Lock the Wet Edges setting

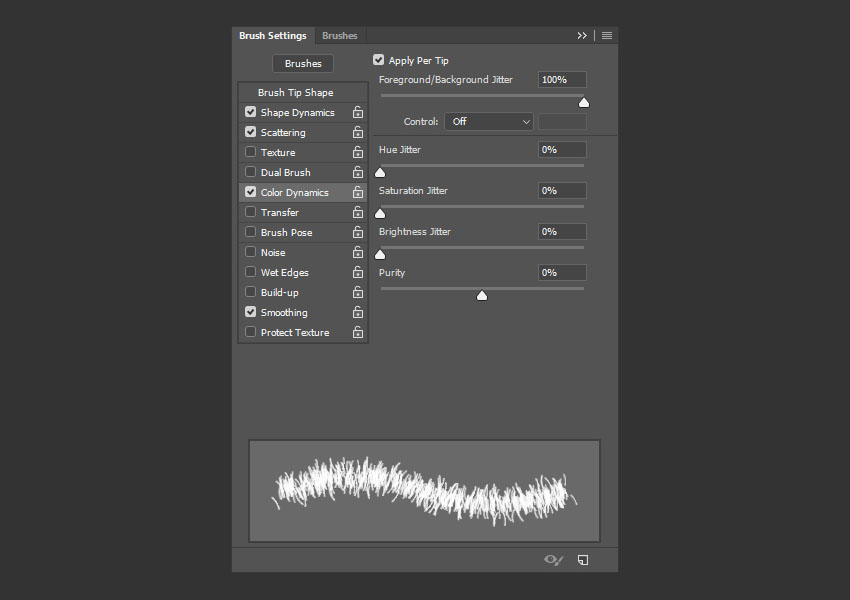coord(357,272)
